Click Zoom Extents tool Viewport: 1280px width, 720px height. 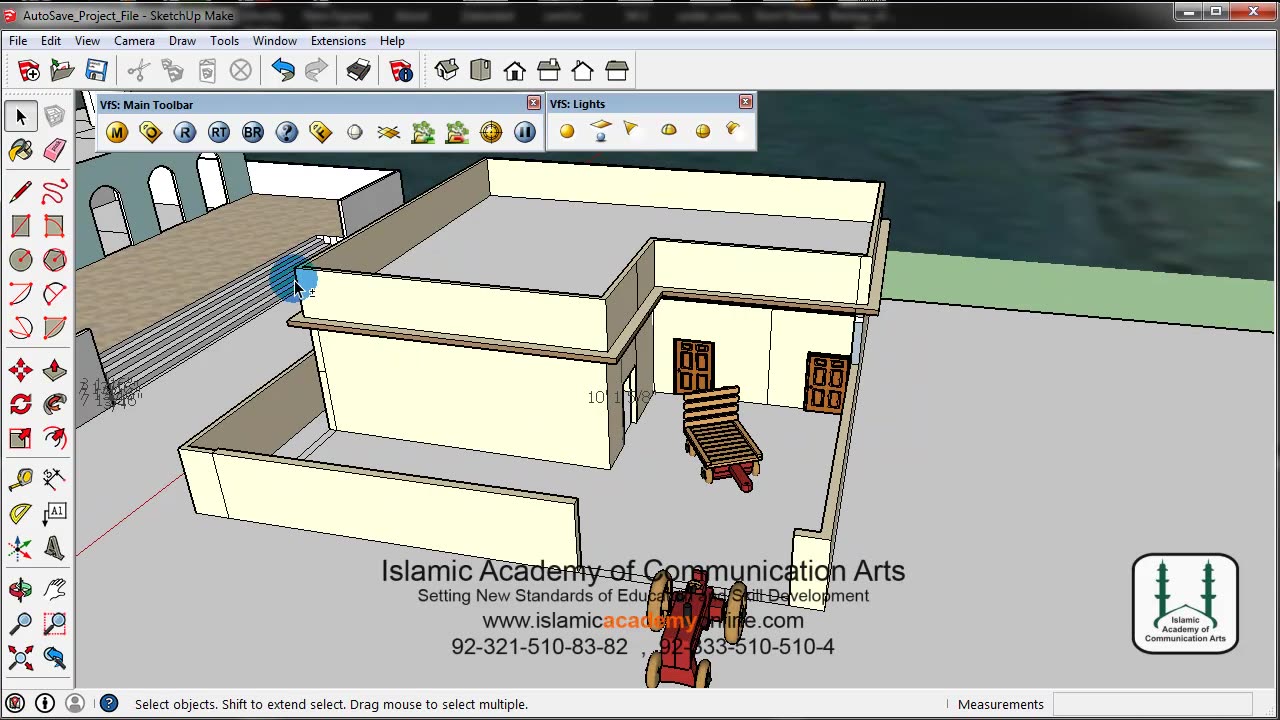click(x=21, y=658)
